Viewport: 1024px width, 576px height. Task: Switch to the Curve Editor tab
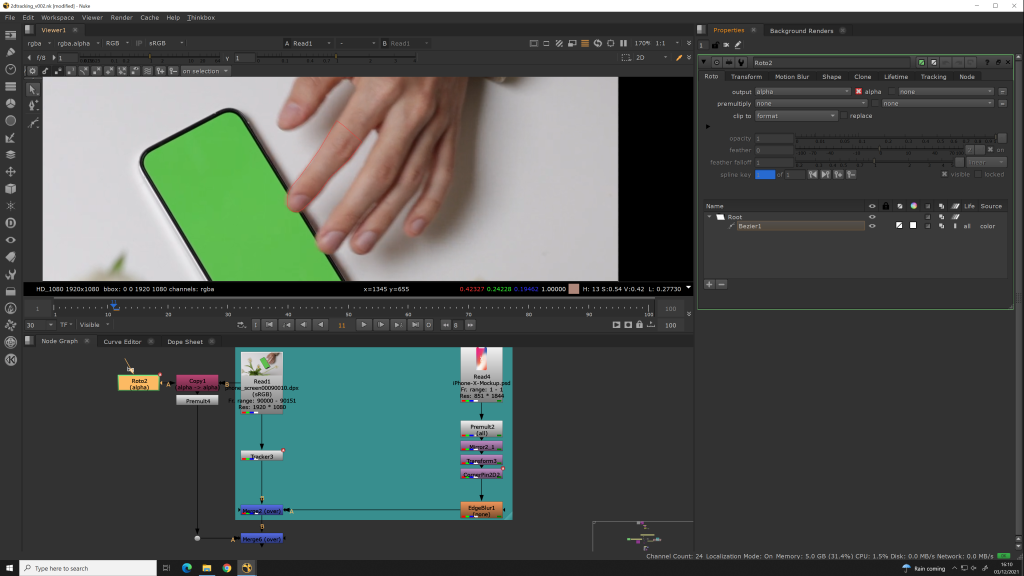[x=122, y=342]
